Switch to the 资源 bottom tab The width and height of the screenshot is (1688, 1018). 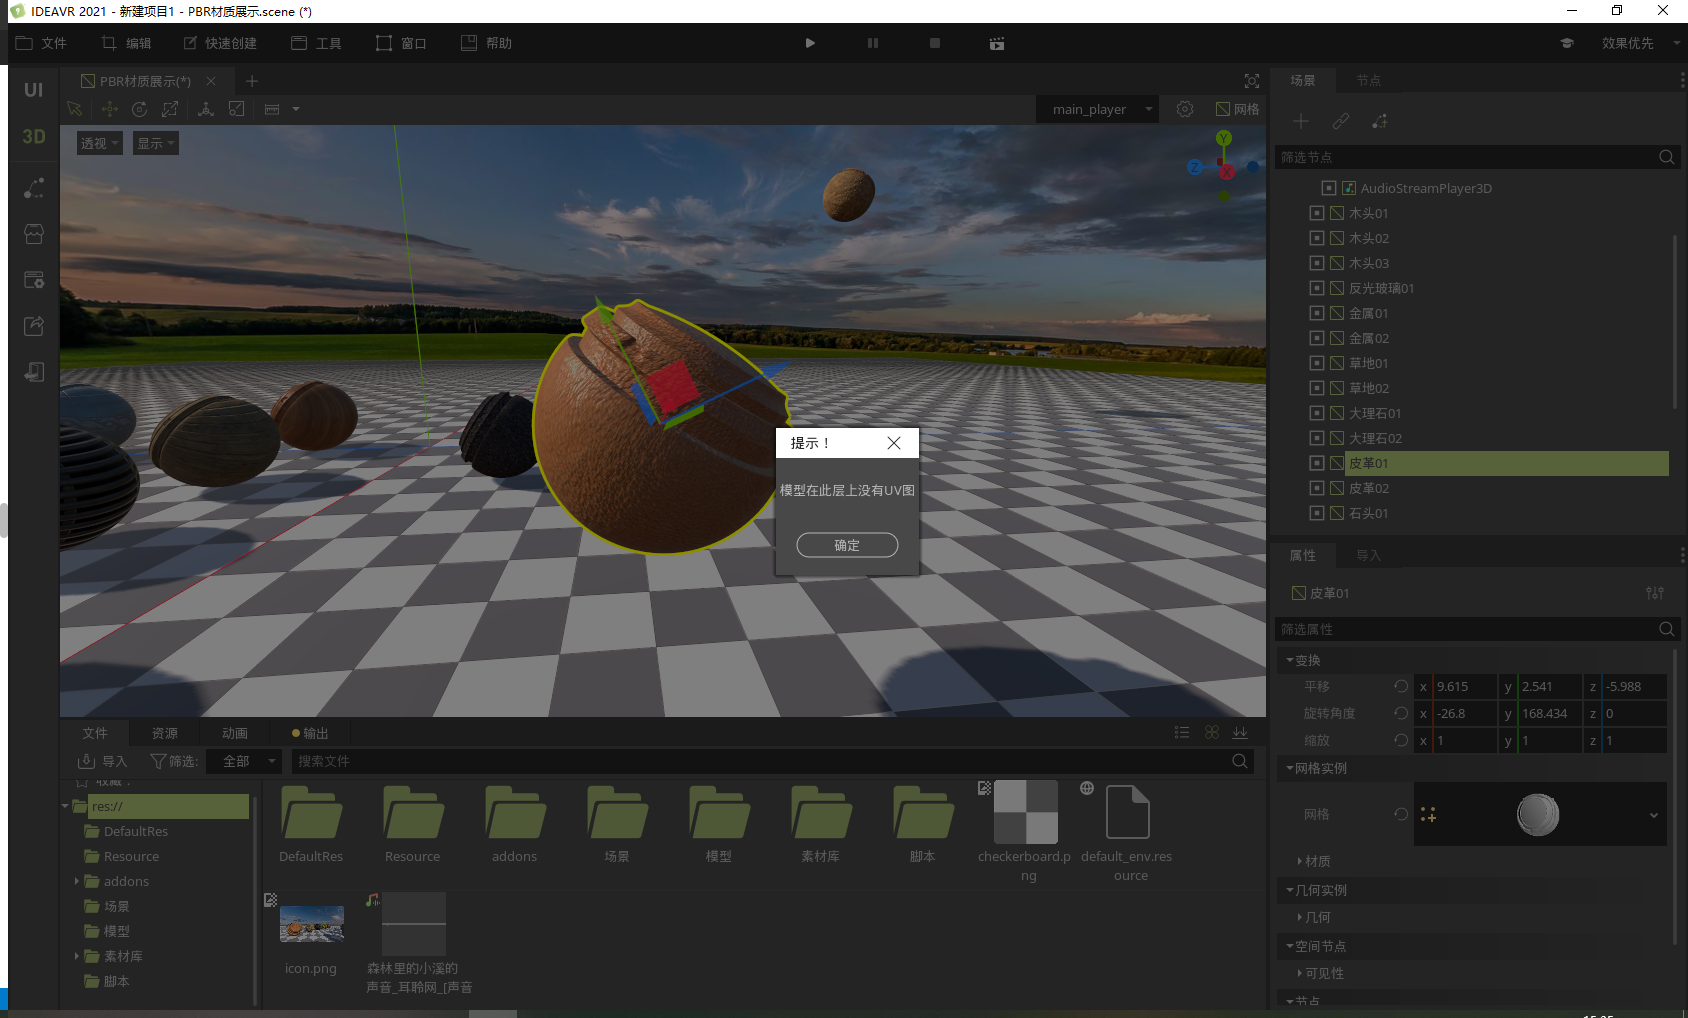pyautogui.click(x=165, y=733)
